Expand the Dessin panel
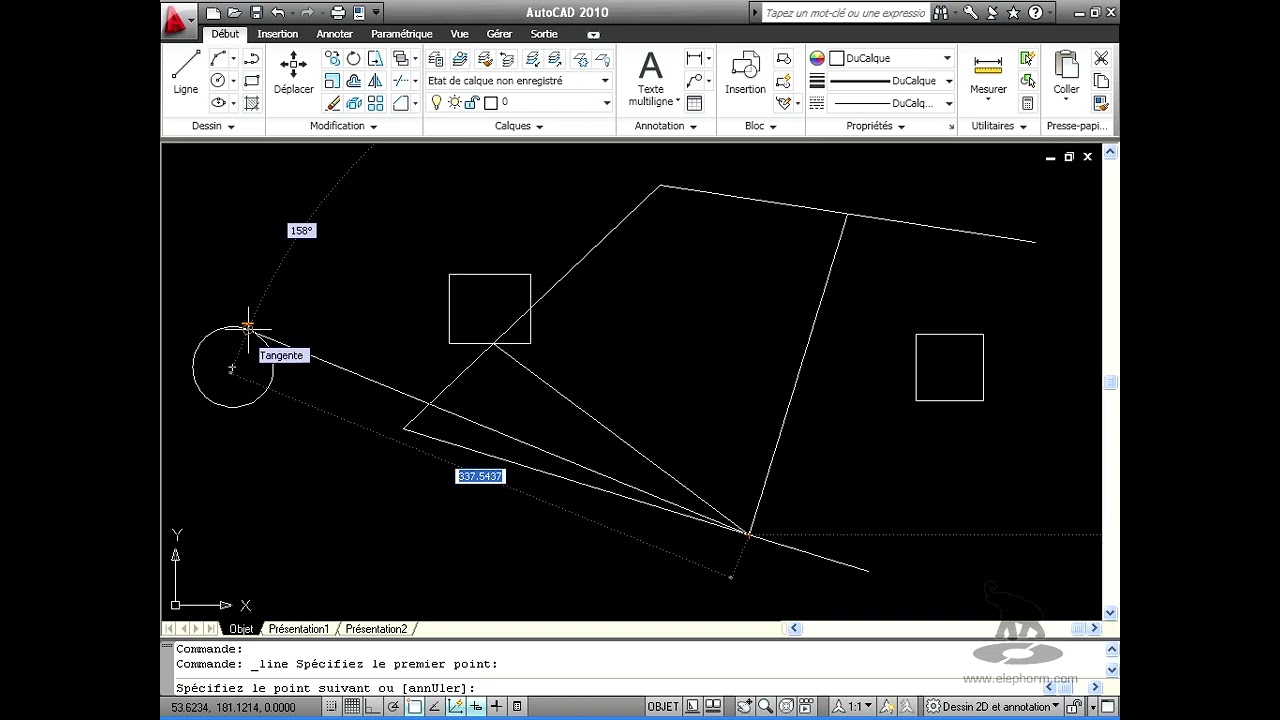 [213, 126]
